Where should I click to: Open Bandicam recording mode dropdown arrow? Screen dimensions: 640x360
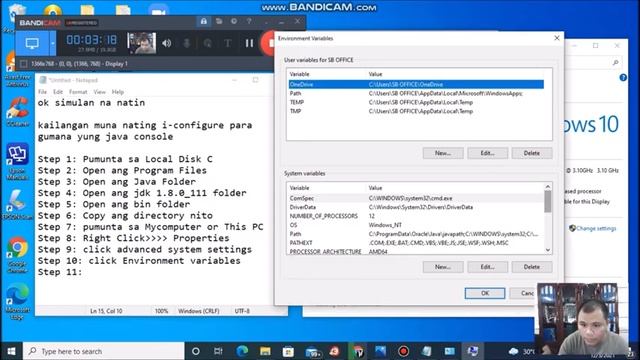[x=53, y=43]
